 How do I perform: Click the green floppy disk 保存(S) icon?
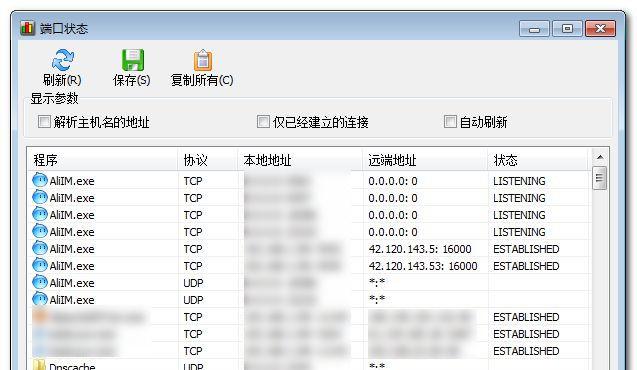132,60
